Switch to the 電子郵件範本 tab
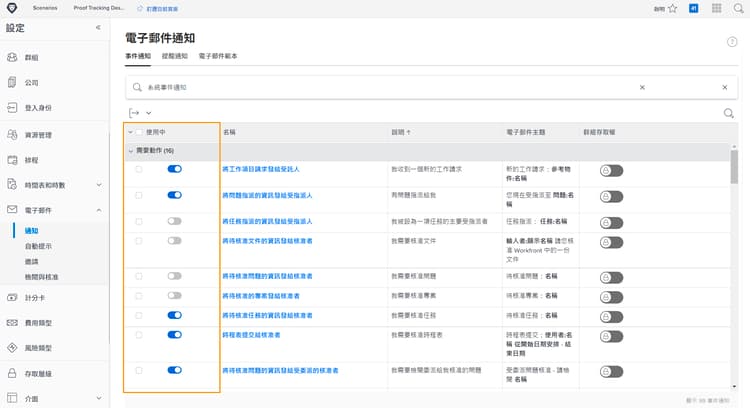The width and height of the screenshot is (750, 408). (x=218, y=56)
